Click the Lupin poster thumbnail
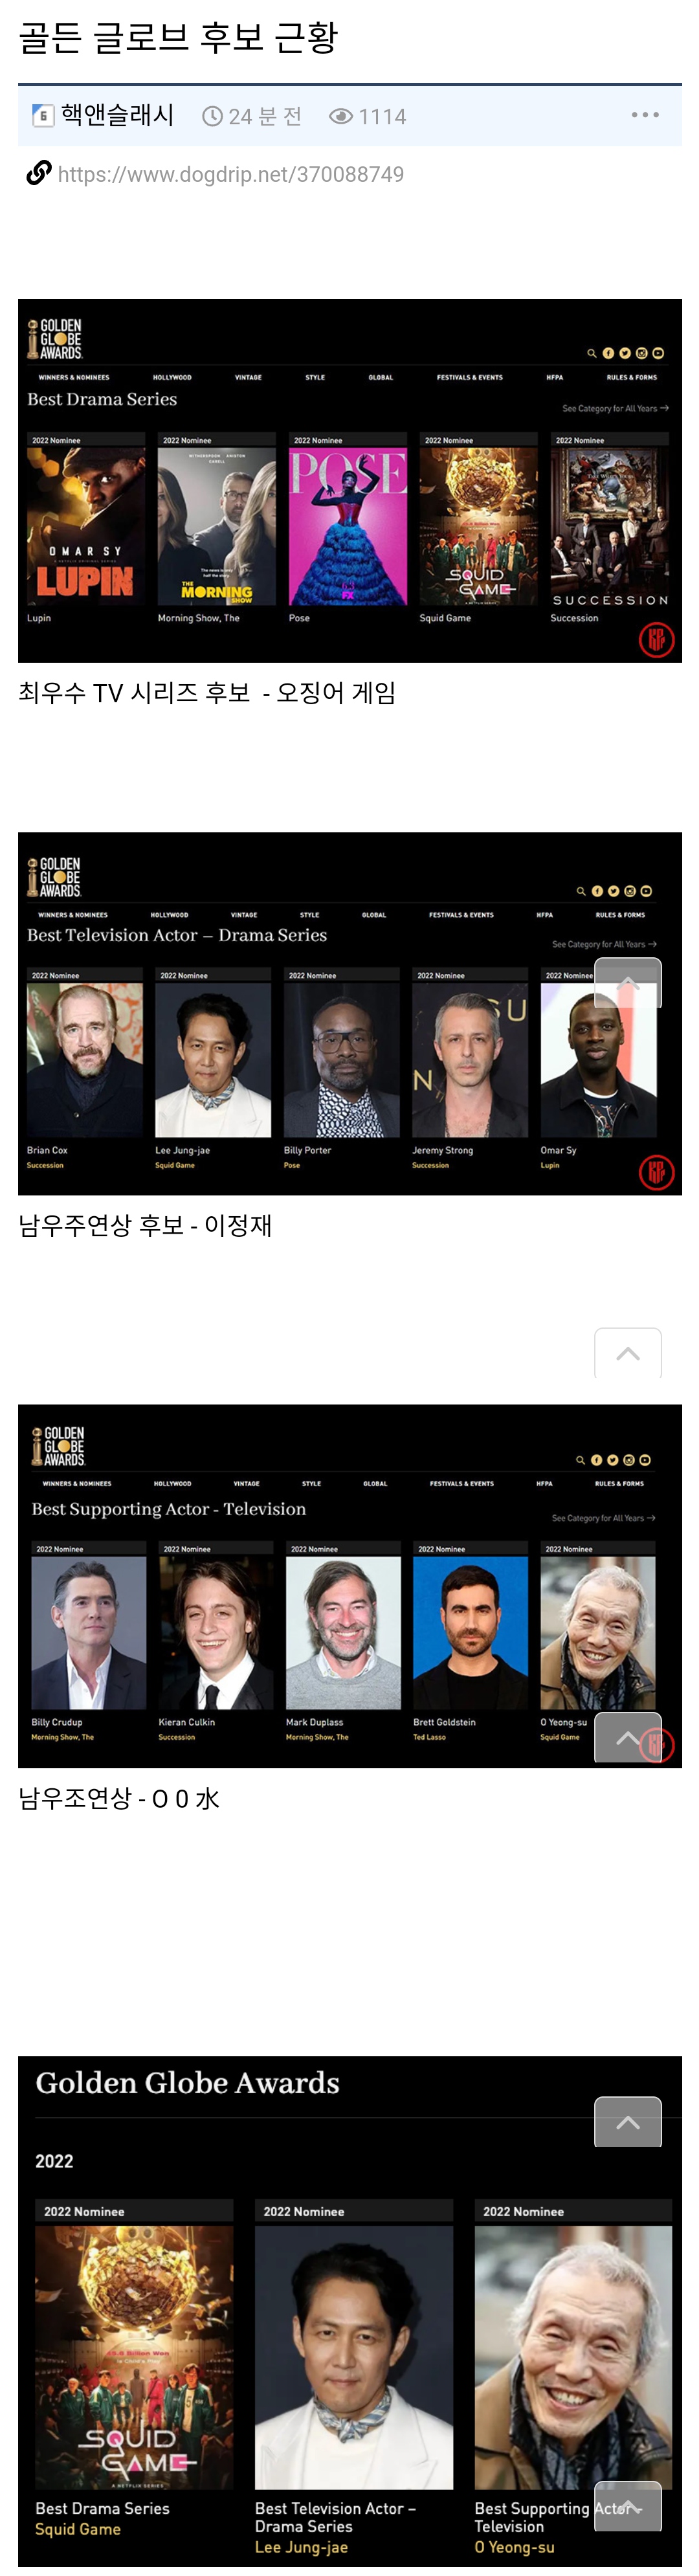Image resolution: width=699 pixels, height=2576 pixels. pos(86,526)
